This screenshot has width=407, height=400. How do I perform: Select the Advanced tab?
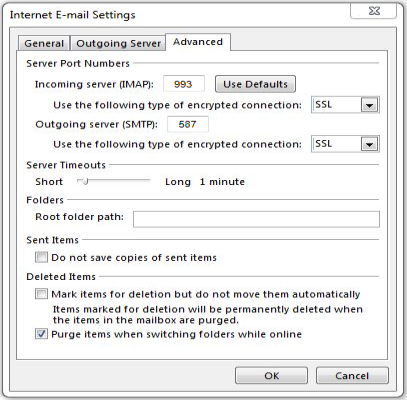pos(198,42)
